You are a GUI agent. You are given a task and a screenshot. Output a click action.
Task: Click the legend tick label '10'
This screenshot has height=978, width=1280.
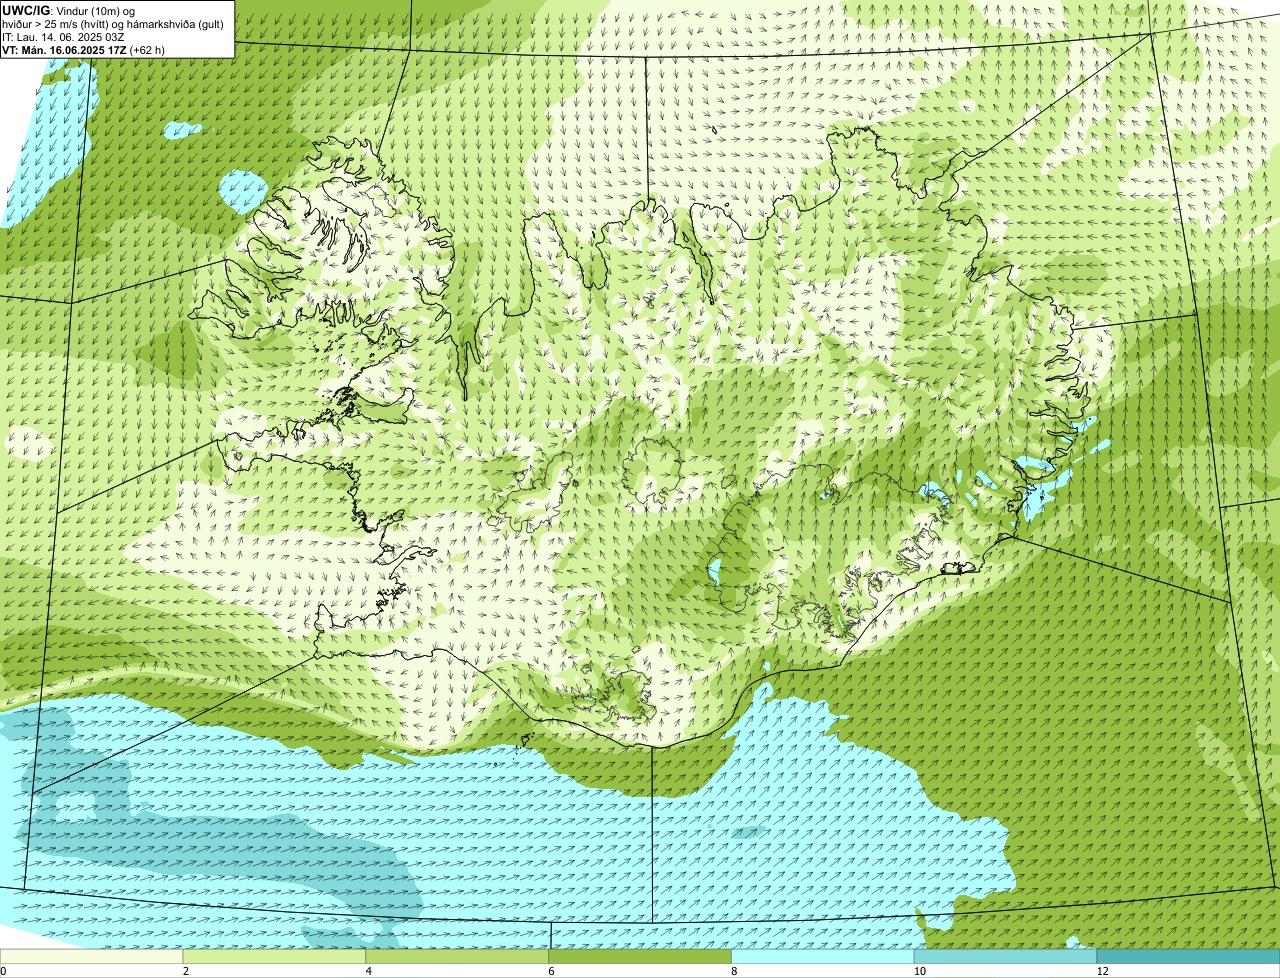coord(919,971)
